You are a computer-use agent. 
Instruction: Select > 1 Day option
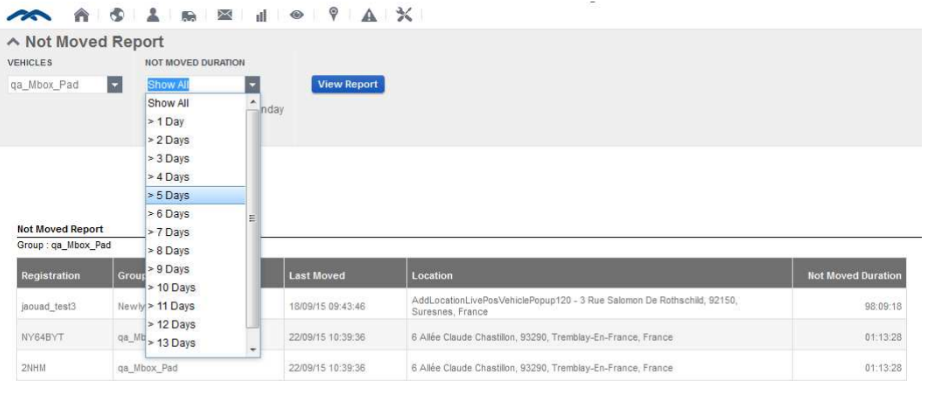(x=195, y=122)
